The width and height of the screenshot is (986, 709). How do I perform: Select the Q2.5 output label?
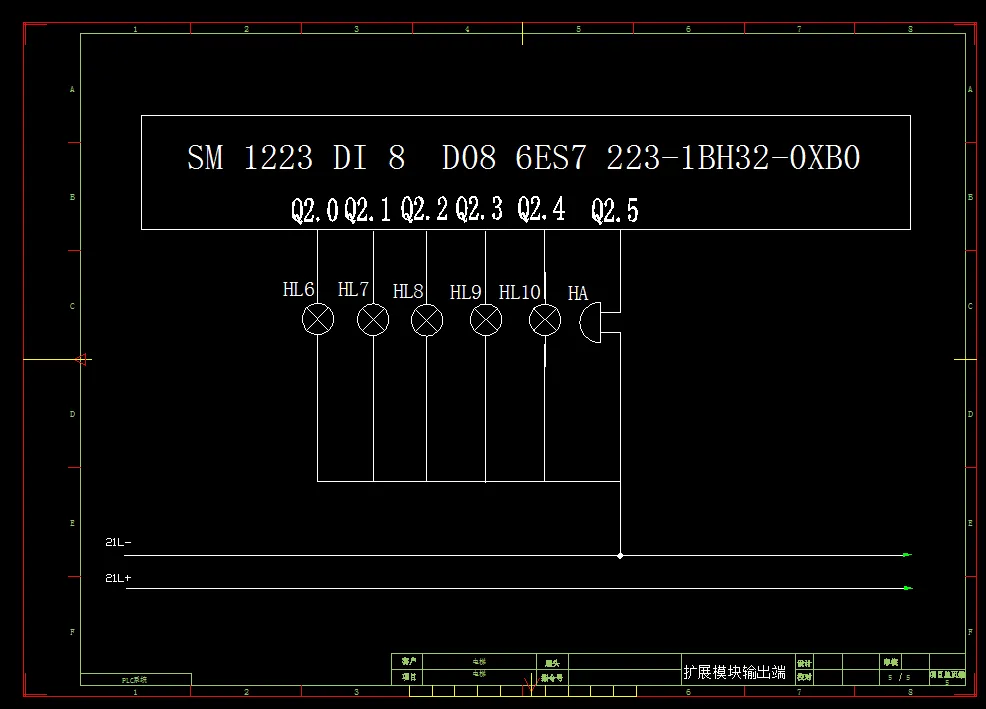point(614,210)
